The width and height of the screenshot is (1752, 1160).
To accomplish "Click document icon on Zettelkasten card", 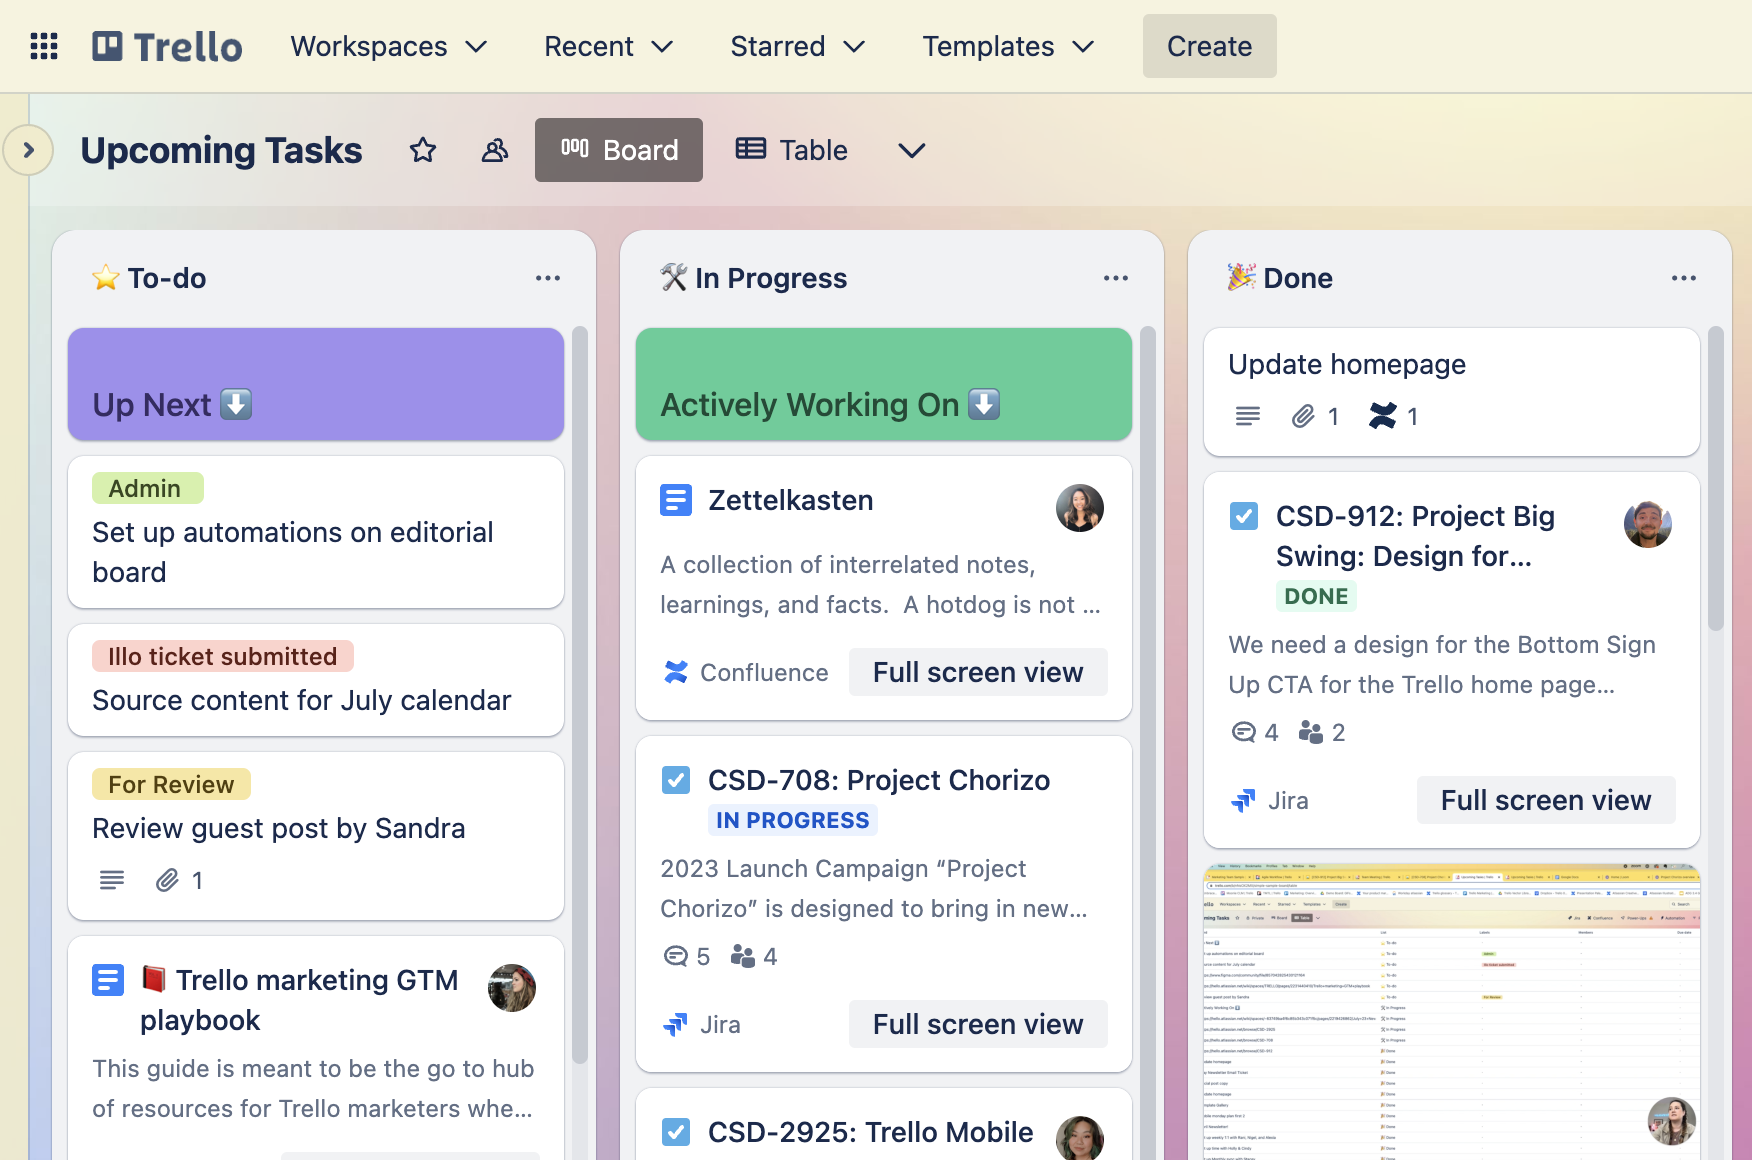I will coord(676,500).
